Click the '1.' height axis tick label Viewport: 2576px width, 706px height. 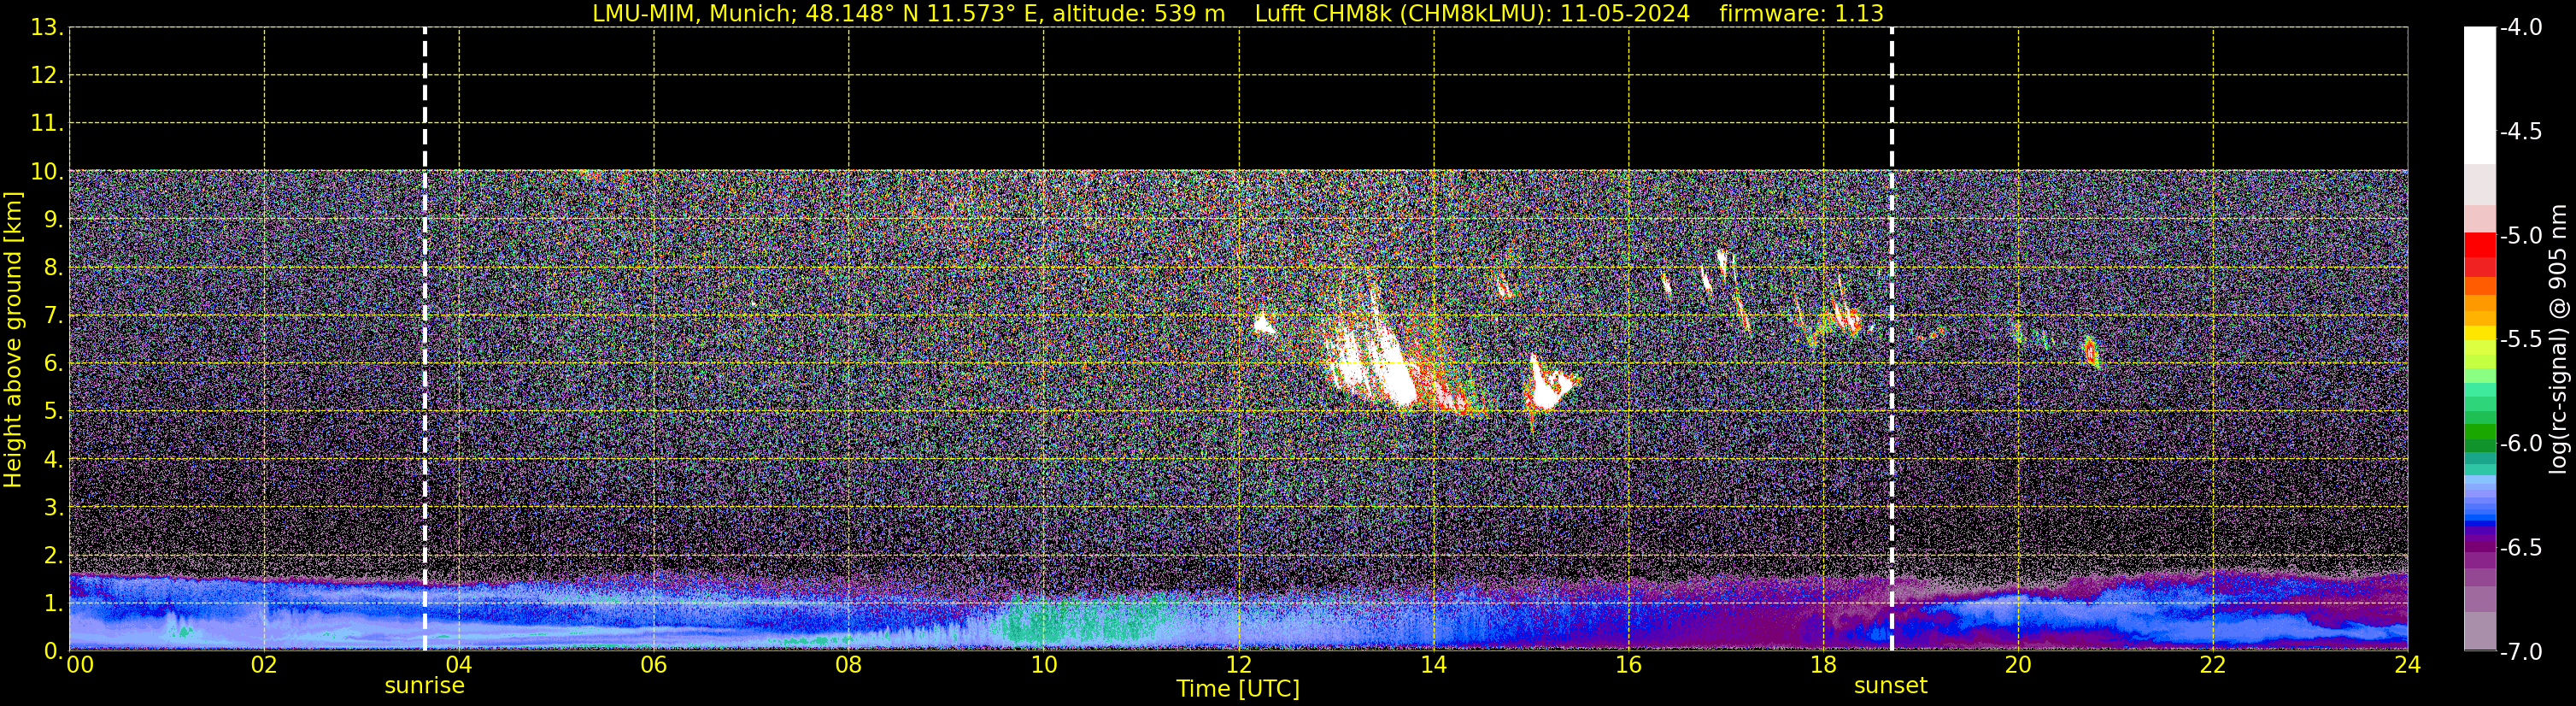(53, 603)
